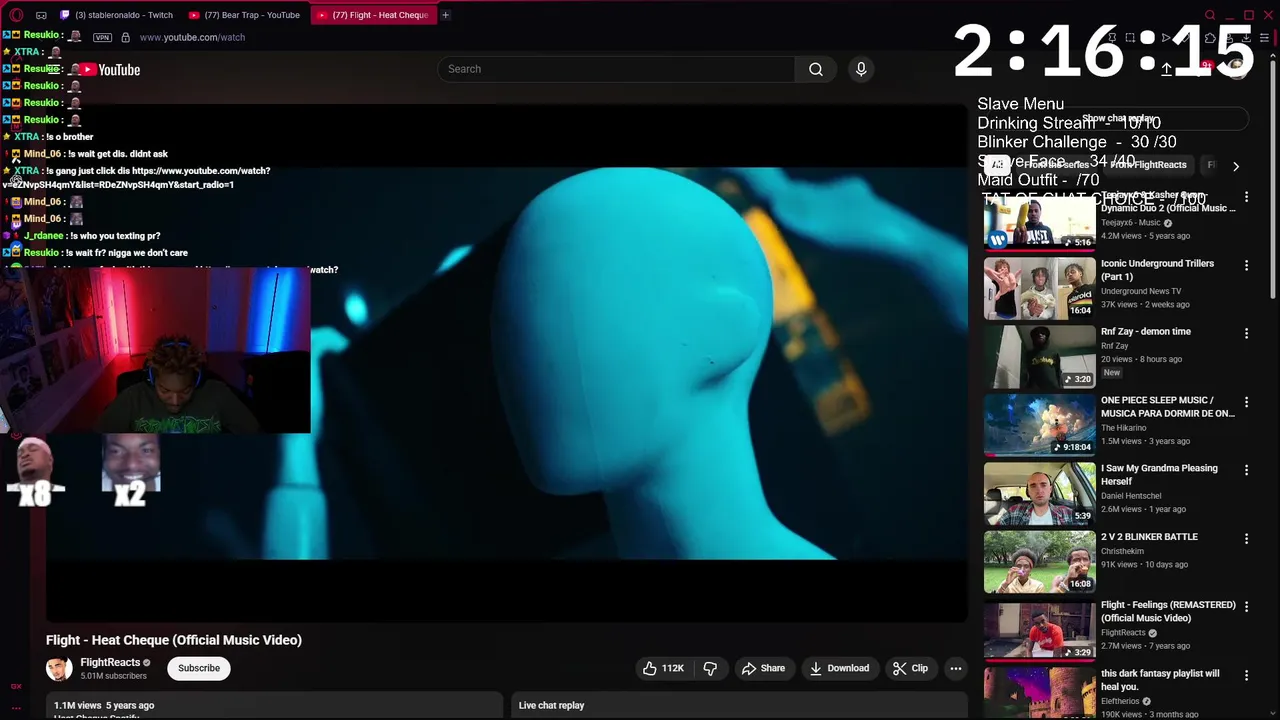Open options for Iconic Underground Trillers
Viewport: 1280px width, 720px height.
pyautogui.click(x=1246, y=265)
